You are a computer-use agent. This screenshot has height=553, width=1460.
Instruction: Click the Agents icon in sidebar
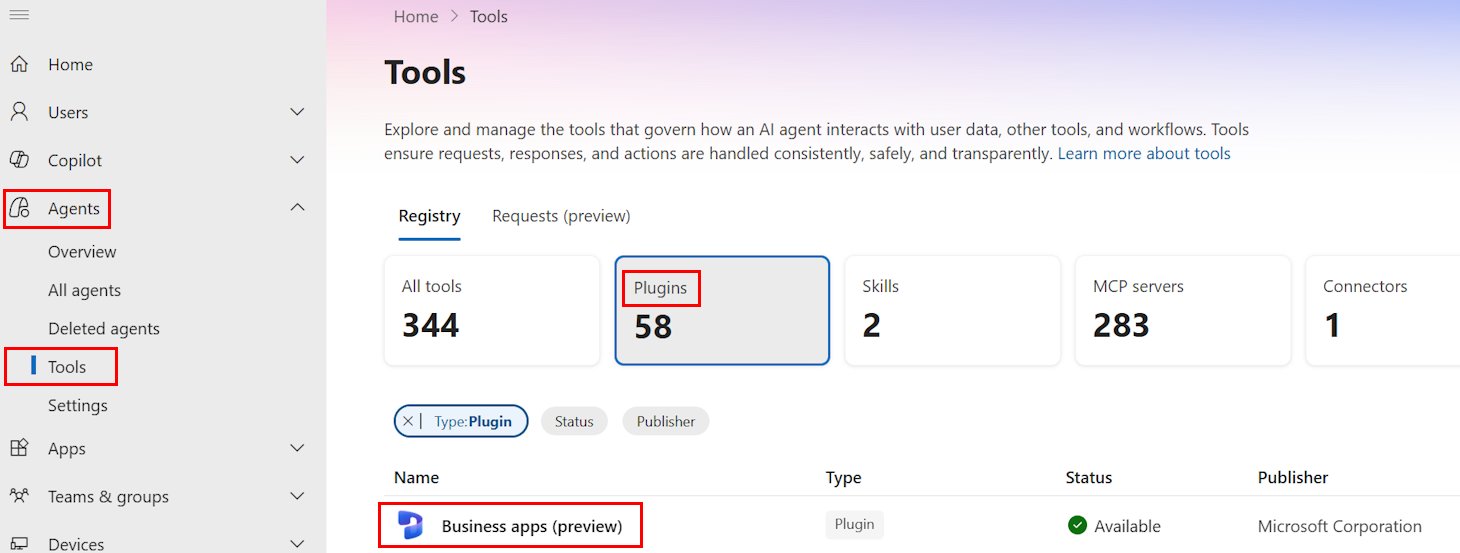click(x=19, y=208)
